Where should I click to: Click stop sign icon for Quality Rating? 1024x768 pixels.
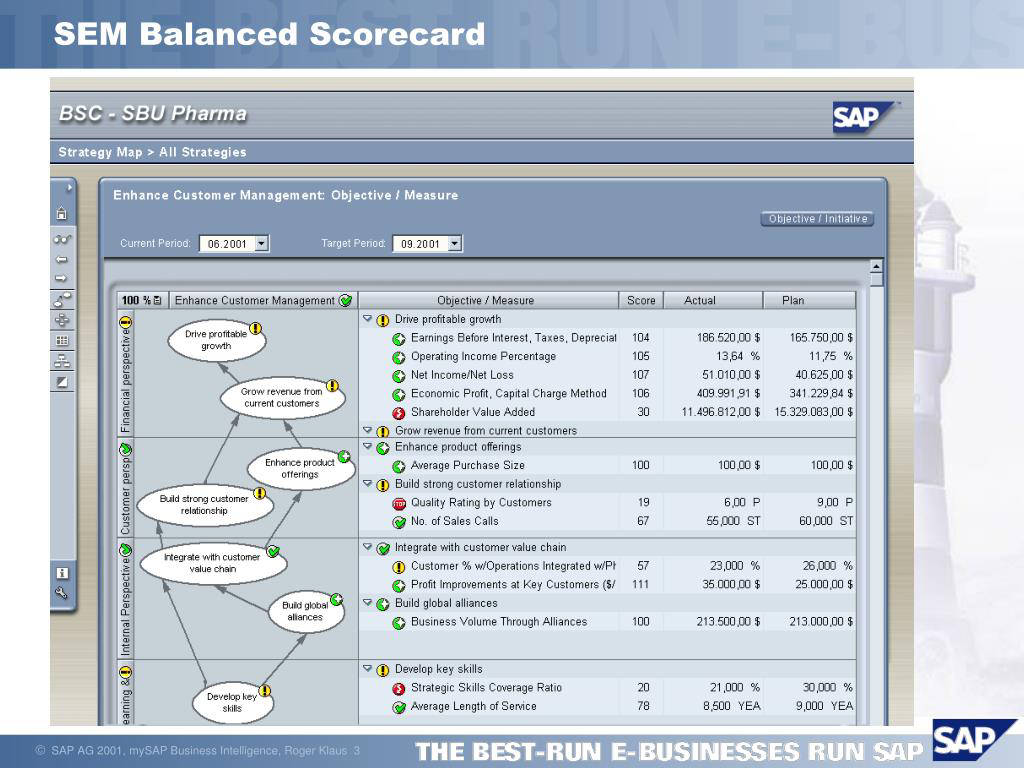click(398, 504)
